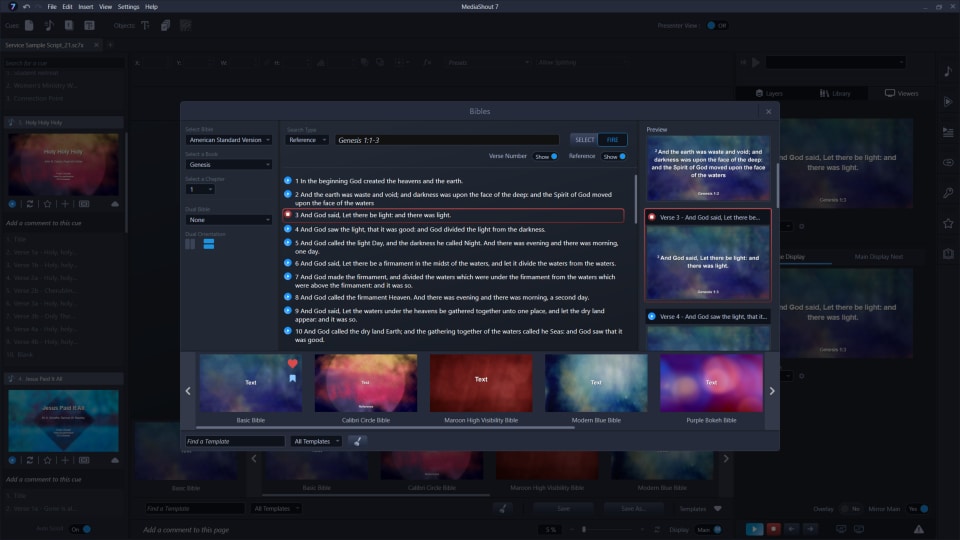Click the template list horizontal scrollbar

tap(480, 428)
